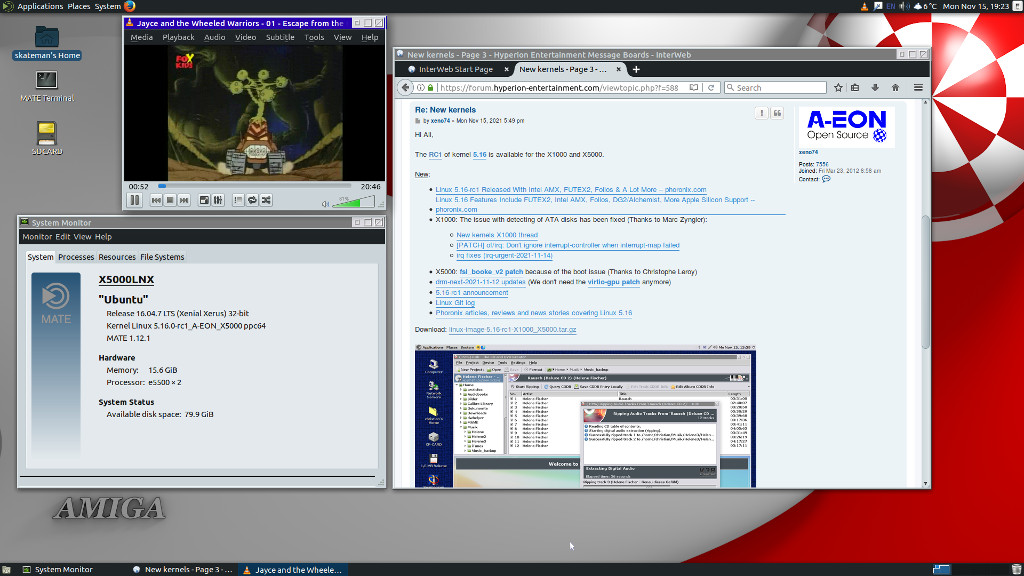Open the VLC Playback menu
Screen dimensions: 1024x576
[178, 37]
